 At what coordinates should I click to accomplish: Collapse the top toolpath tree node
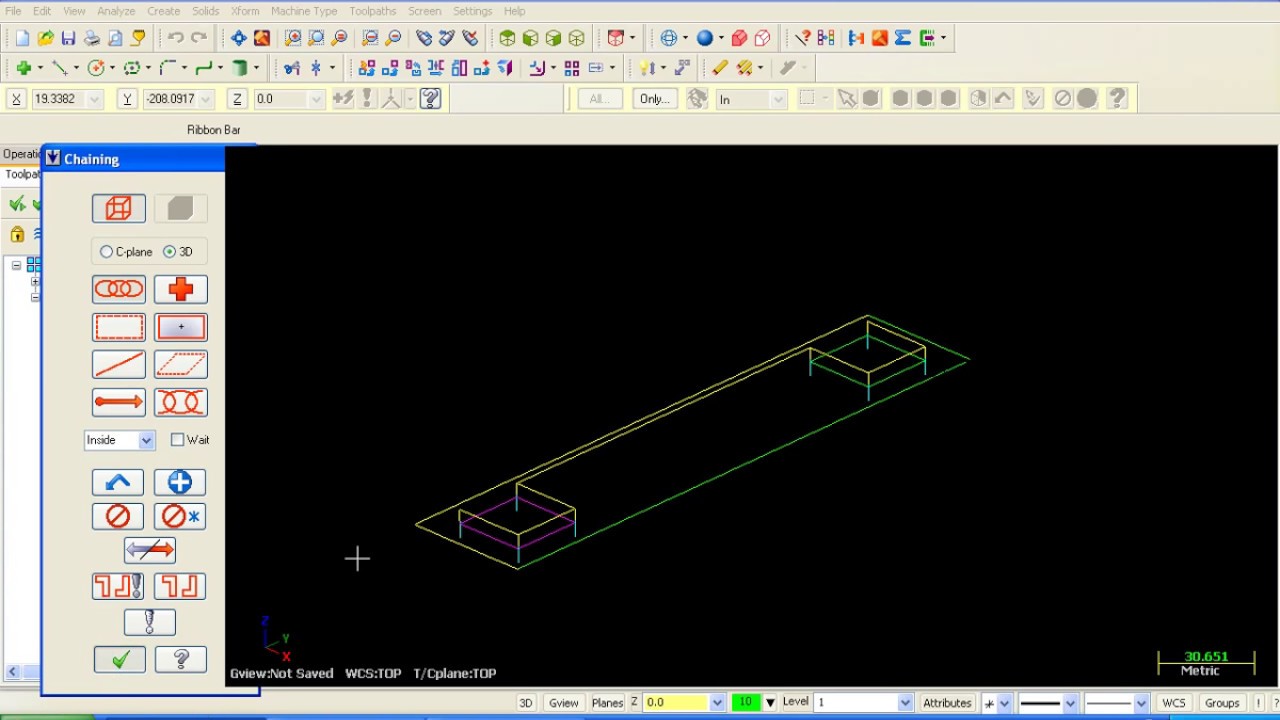click(x=16, y=265)
